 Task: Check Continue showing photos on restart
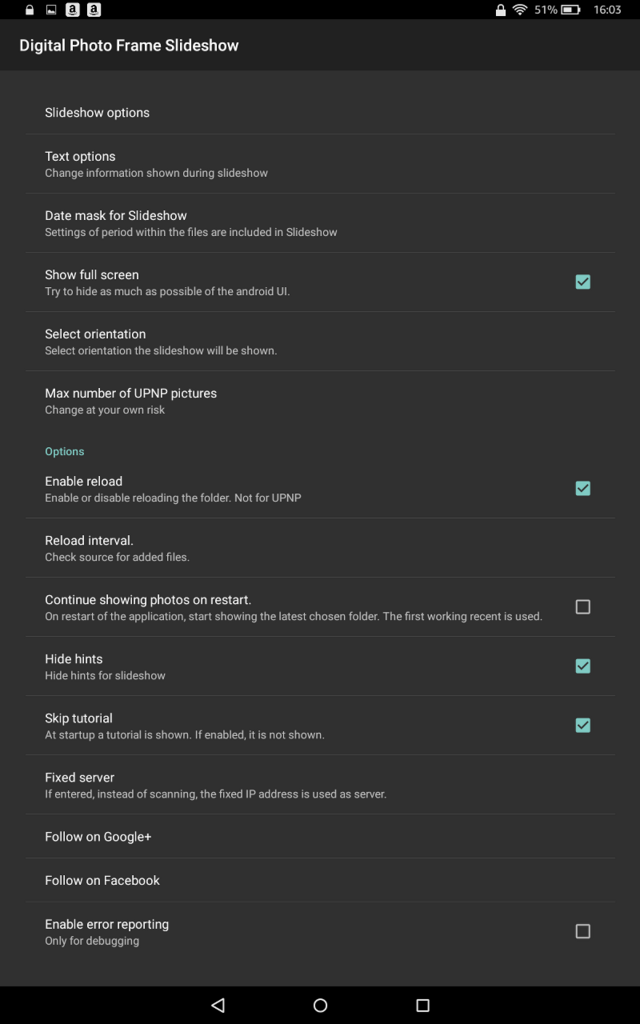click(x=583, y=607)
